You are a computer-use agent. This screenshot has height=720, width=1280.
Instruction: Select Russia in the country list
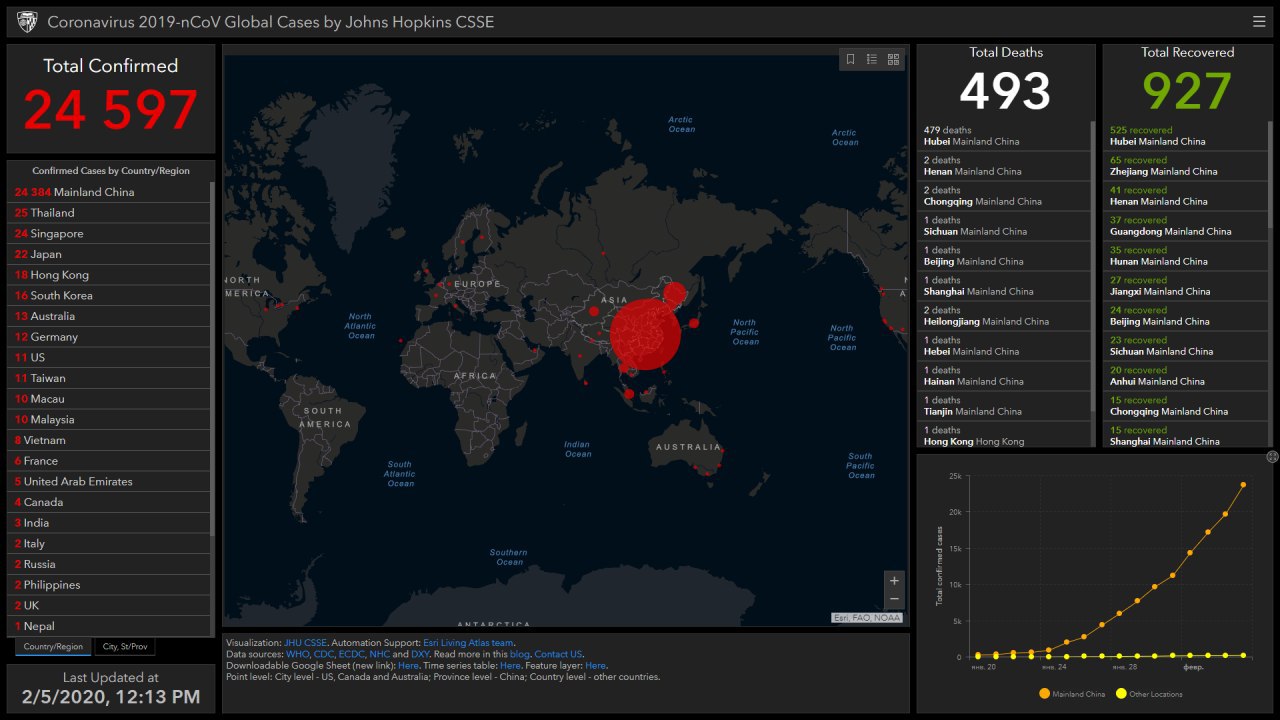pyautogui.click(x=110, y=564)
